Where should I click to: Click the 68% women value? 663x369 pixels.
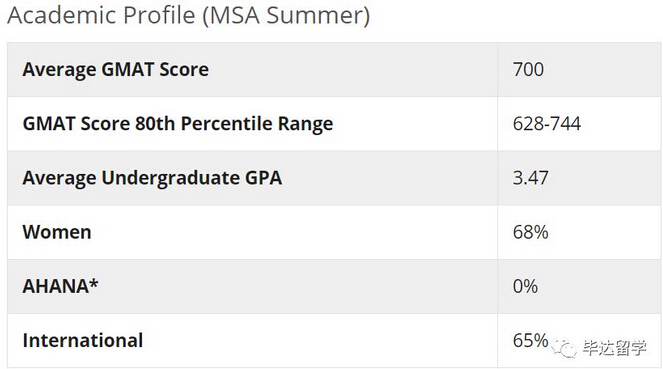(x=530, y=232)
